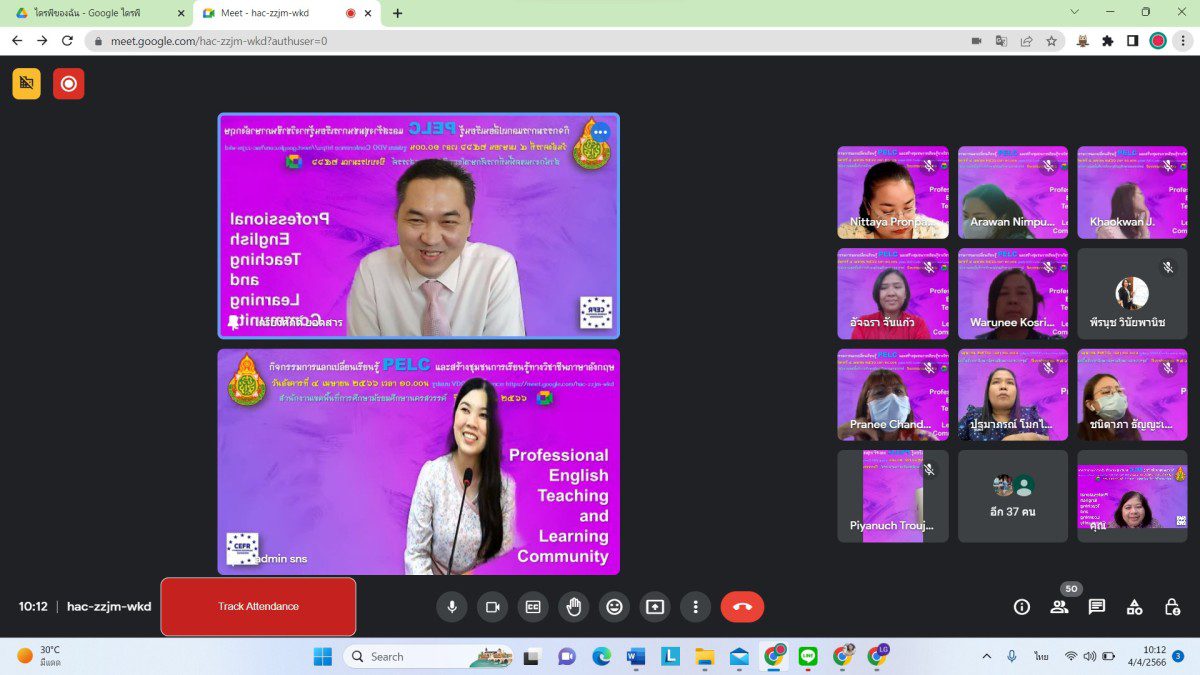Open the emoji reactions panel
1200x675 pixels.
pos(614,606)
